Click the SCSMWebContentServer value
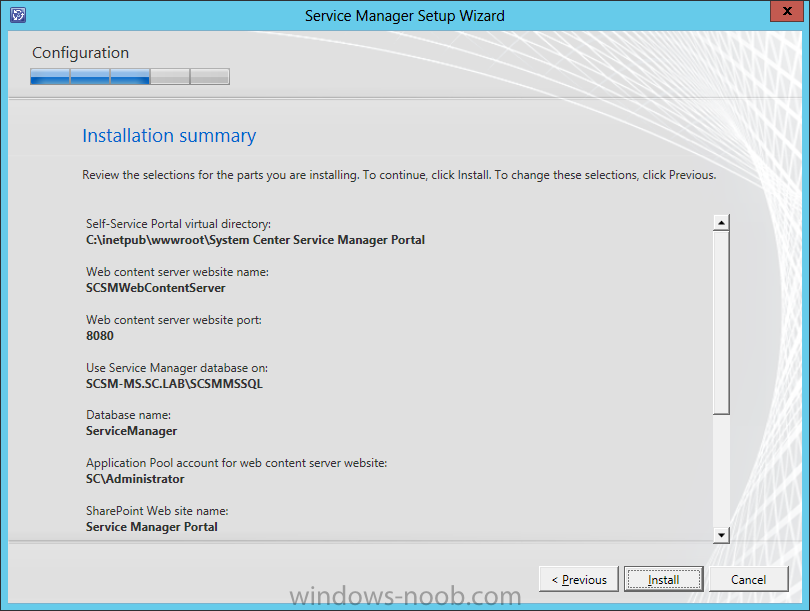Image resolution: width=810 pixels, height=611 pixels. coord(155,288)
